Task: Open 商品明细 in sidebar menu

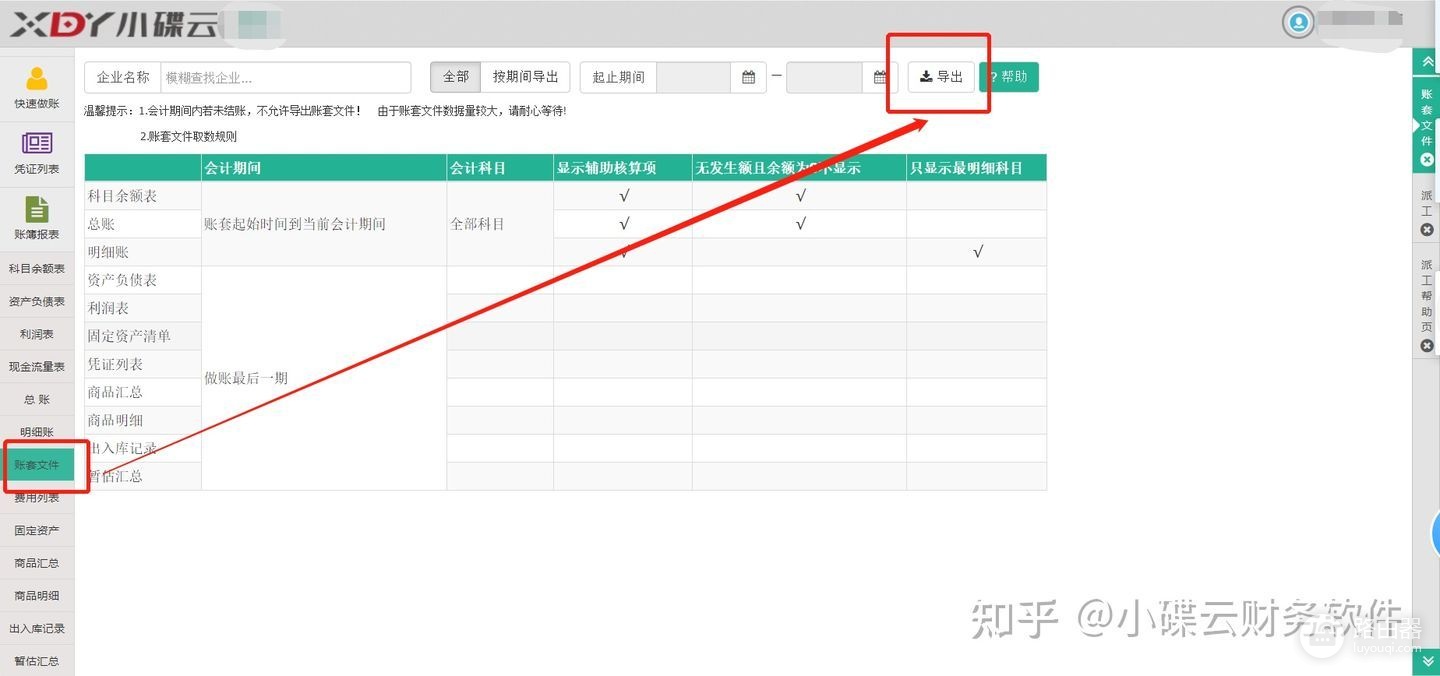Action: pos(37,596)
